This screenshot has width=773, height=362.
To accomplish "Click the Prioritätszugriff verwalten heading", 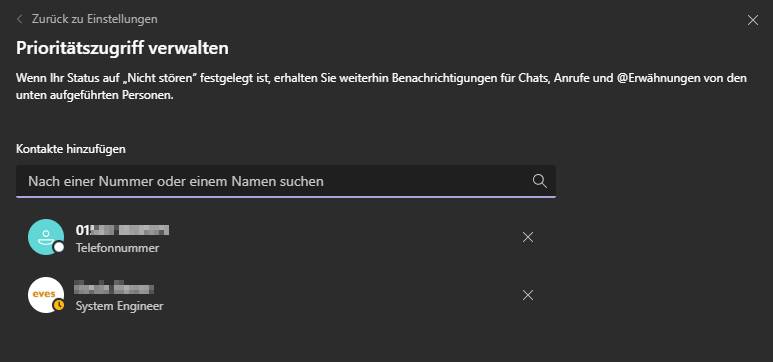I will point(122,48).
